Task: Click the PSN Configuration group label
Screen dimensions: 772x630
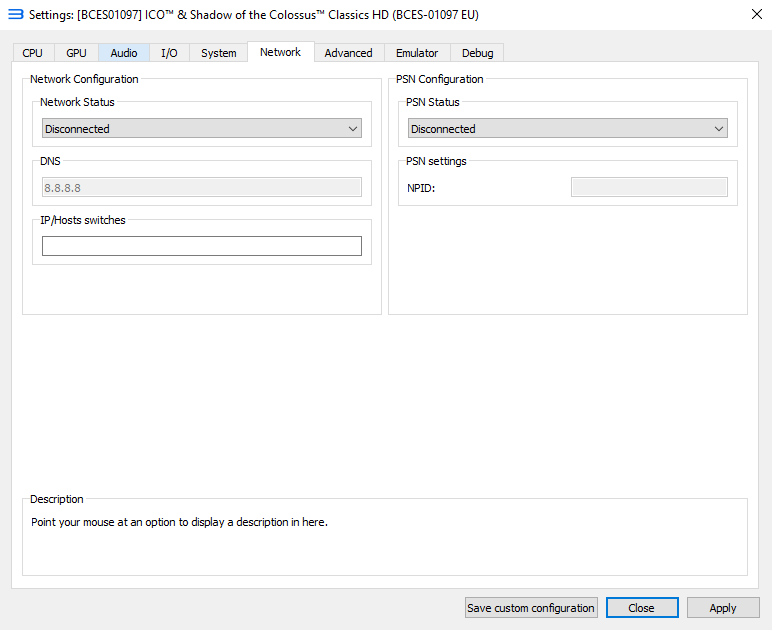Action: pos(440,79)
